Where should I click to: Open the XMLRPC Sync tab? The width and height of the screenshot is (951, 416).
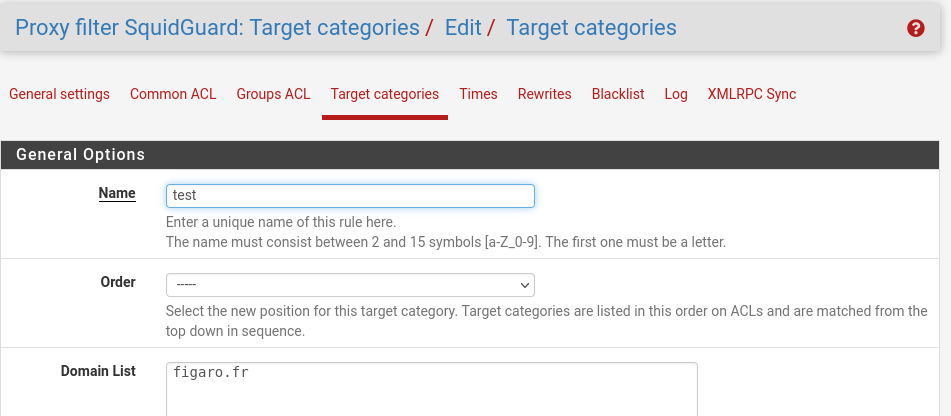(751, 94)
